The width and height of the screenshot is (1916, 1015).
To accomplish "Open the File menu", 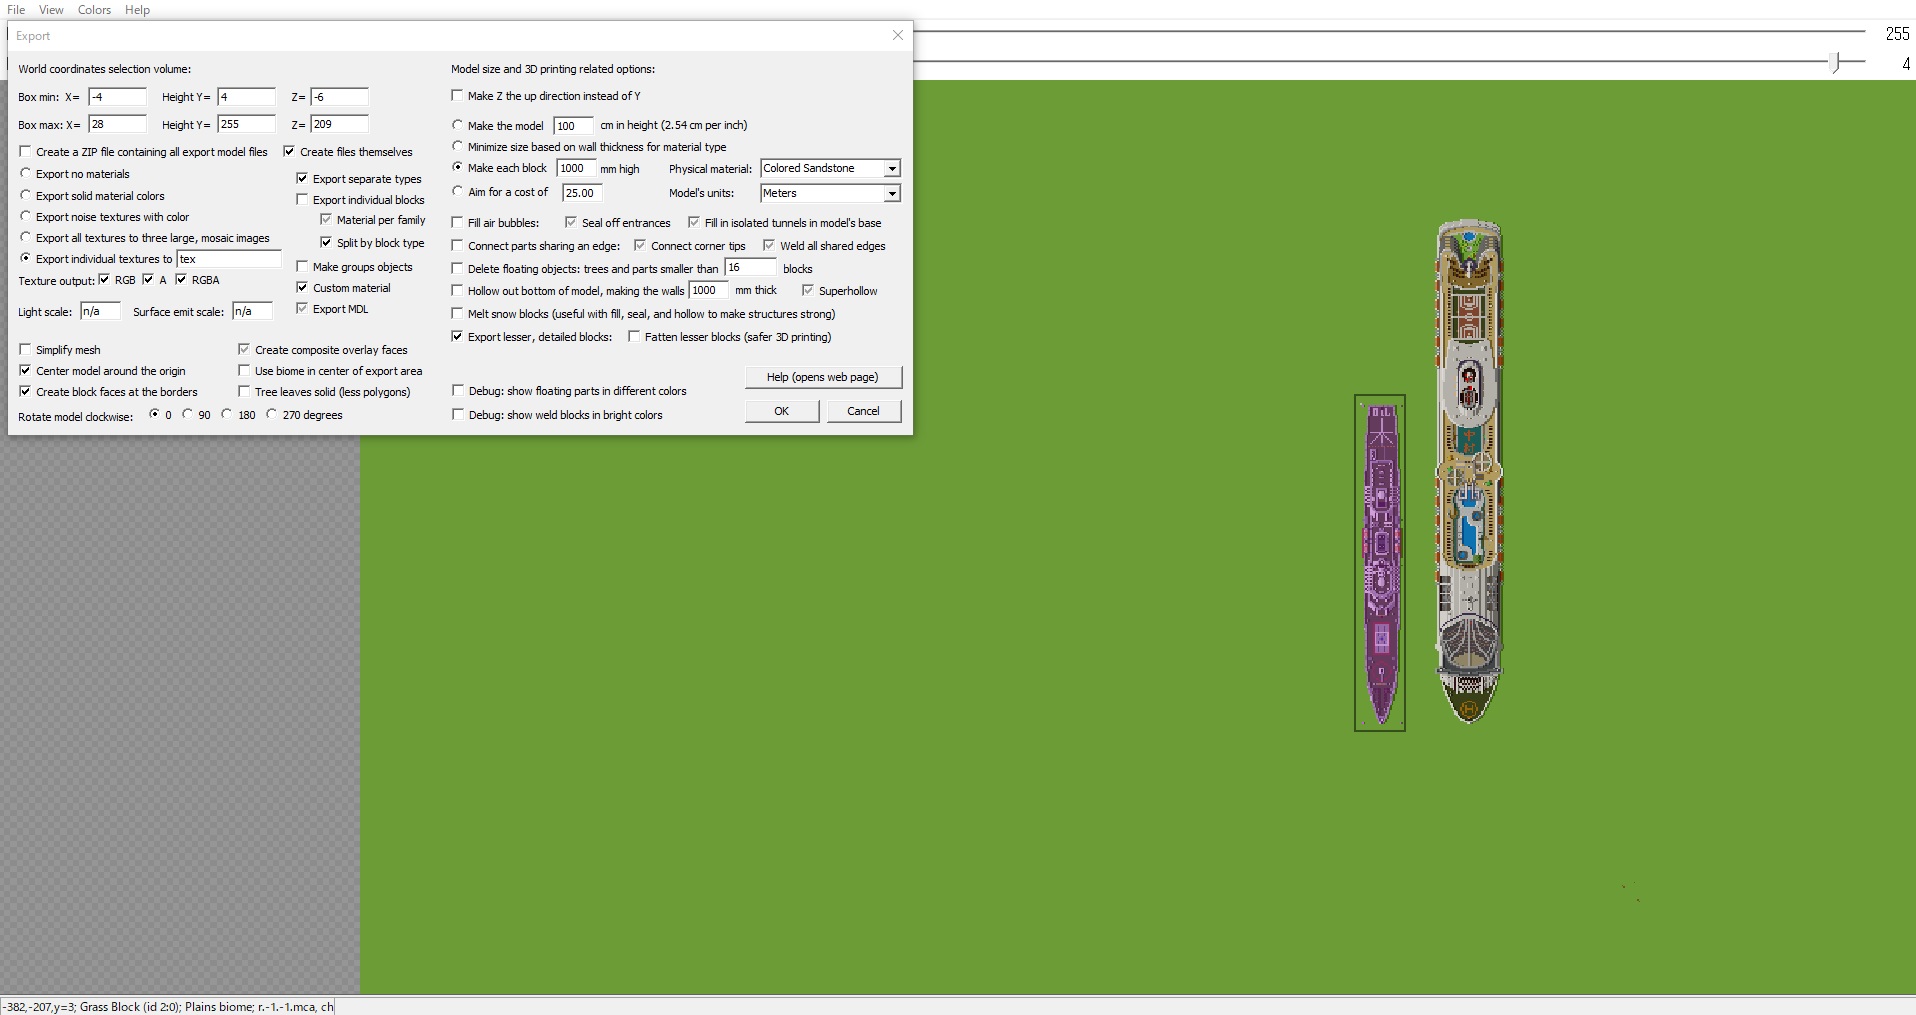I will [16, 10].
